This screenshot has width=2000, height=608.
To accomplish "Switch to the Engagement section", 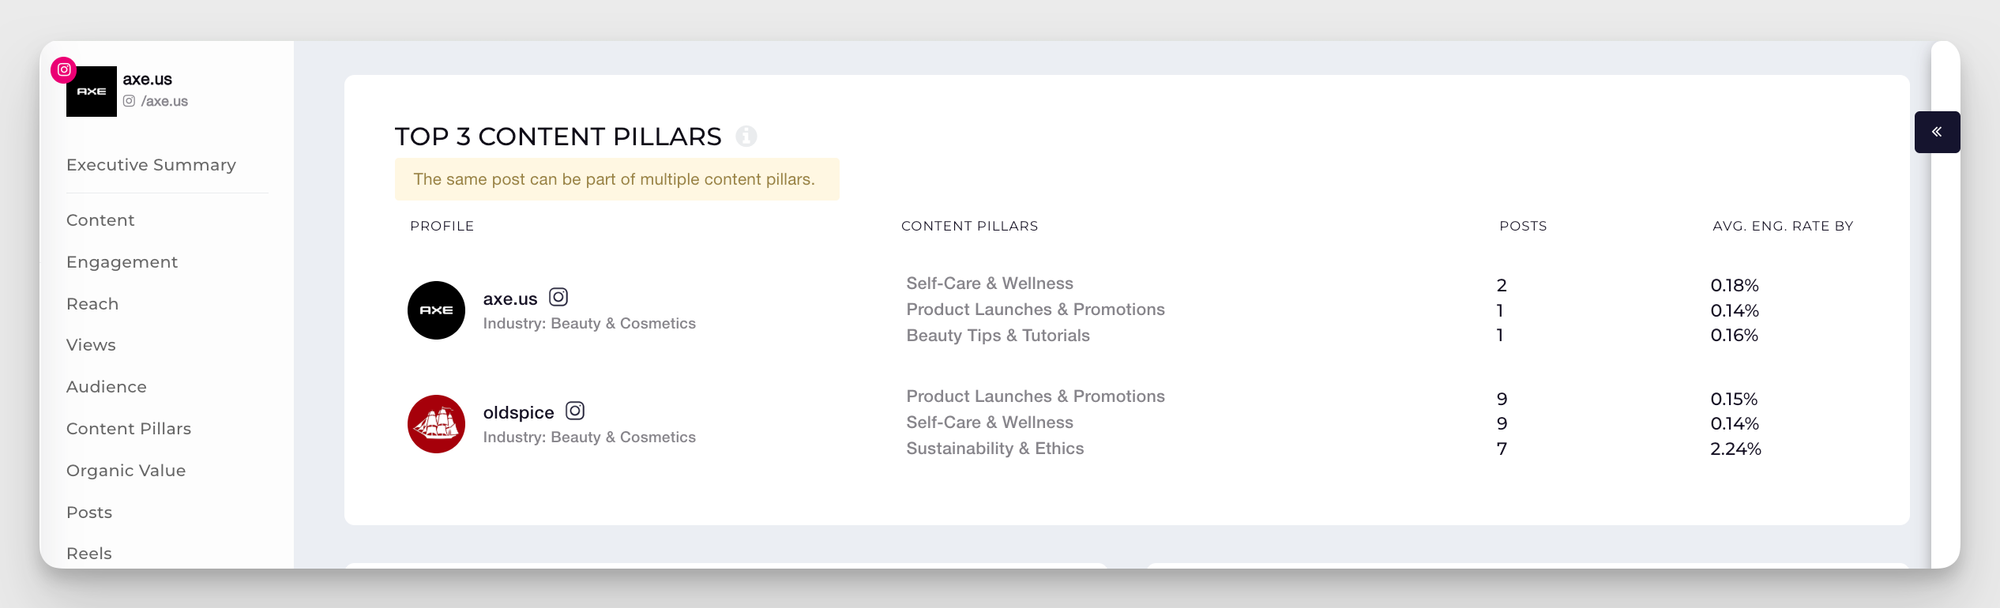I will pos(121,262).
